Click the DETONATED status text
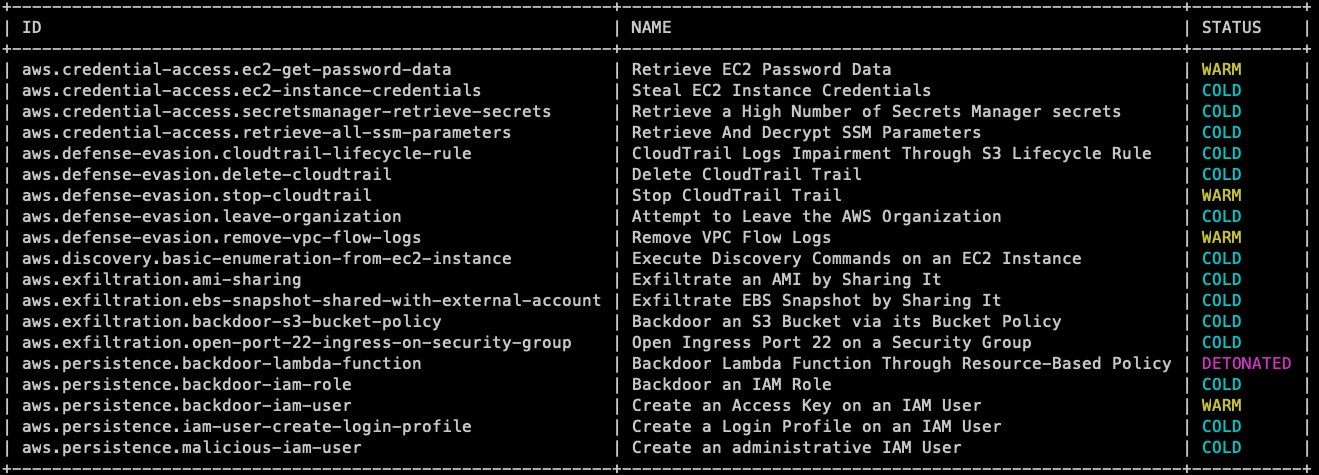1319x475 pixels. pyautogui.click(x=1246, y=363)
